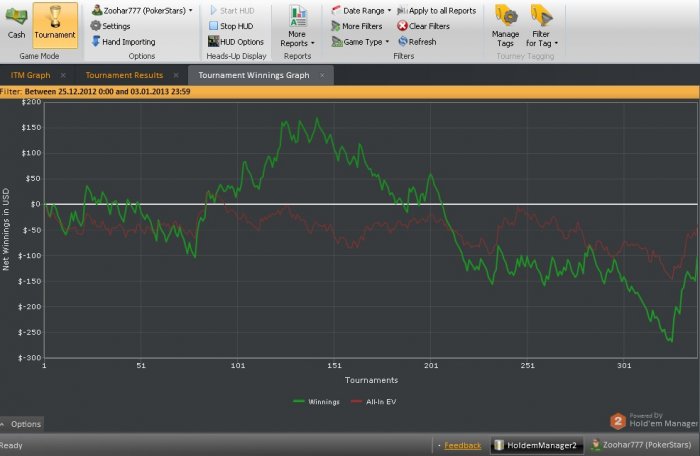Image resolution: width=700 pixels, height=456 pixels.
Task: Switch to ITM Graph tab
Action: click(30, 75)
